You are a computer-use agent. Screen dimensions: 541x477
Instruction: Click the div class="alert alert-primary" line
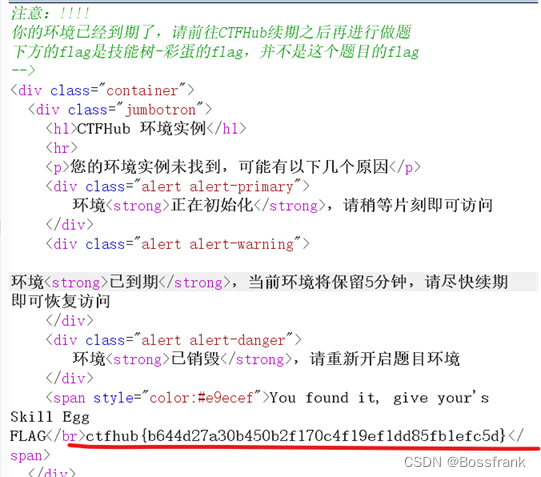(177, 187)
